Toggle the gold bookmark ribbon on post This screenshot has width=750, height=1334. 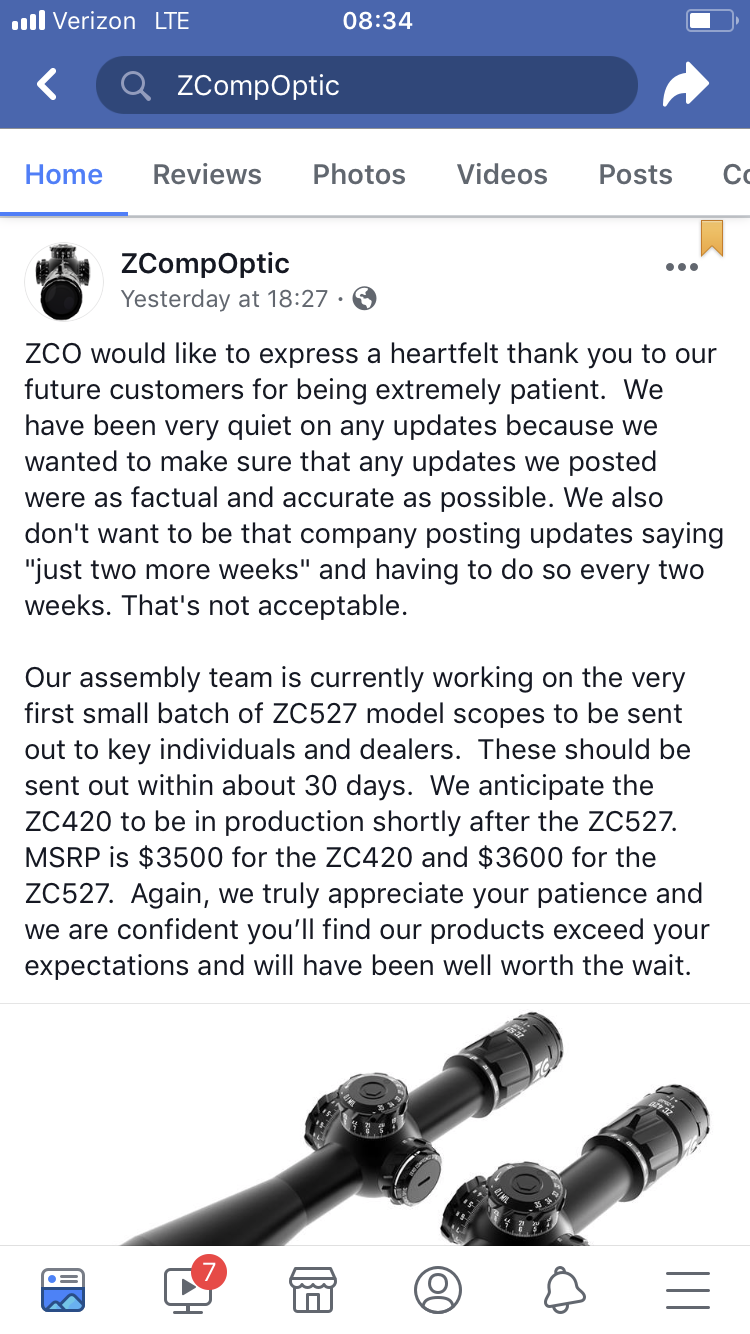click(x=711, y=237)
